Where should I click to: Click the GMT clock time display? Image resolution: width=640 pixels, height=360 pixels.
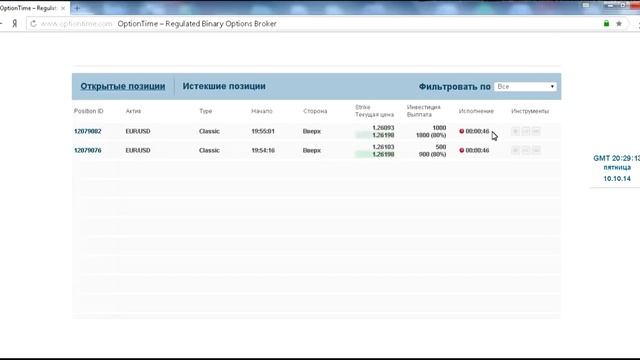pyautogui.click(x=616, y=158)
